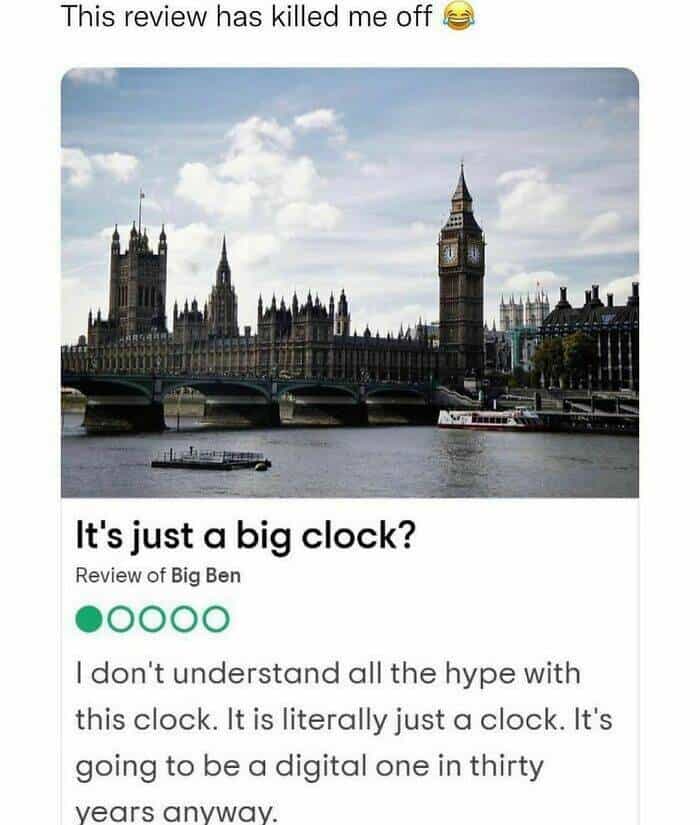700x825 pixels.
Task: Open the bold 'Big Ben' link
Action: click(206, 576)
